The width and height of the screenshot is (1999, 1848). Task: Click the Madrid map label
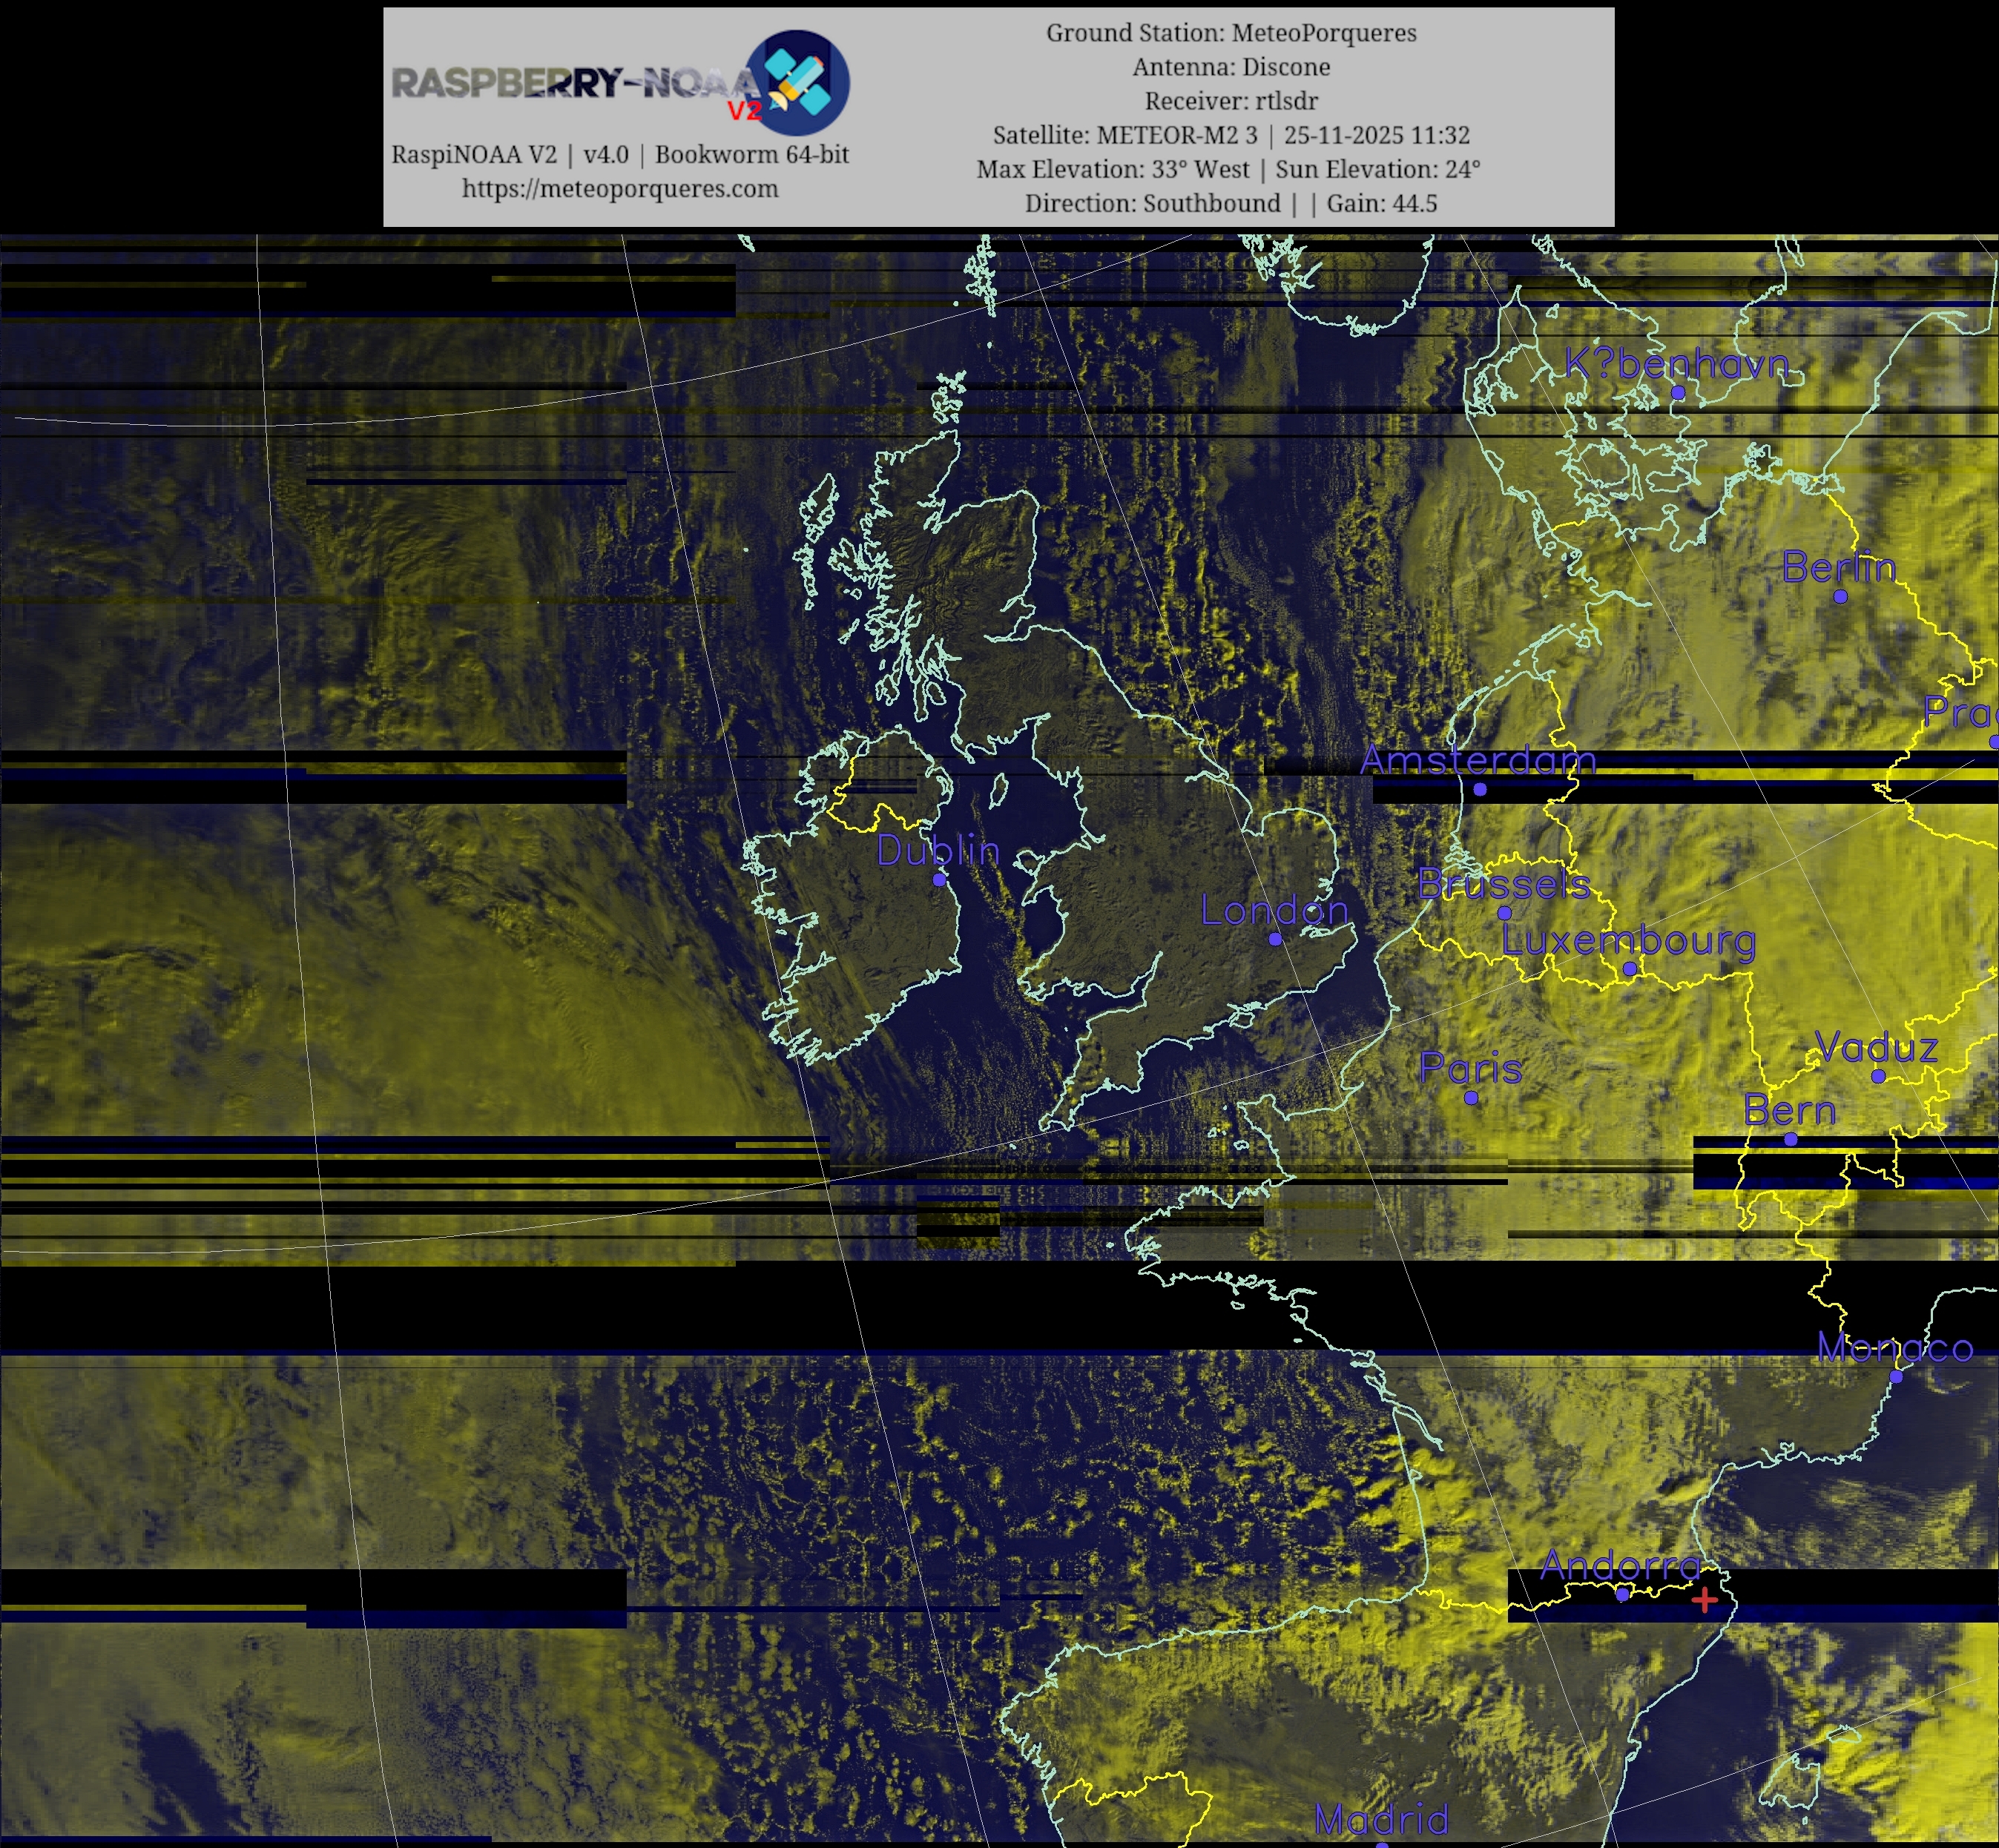(1381, 1818)
